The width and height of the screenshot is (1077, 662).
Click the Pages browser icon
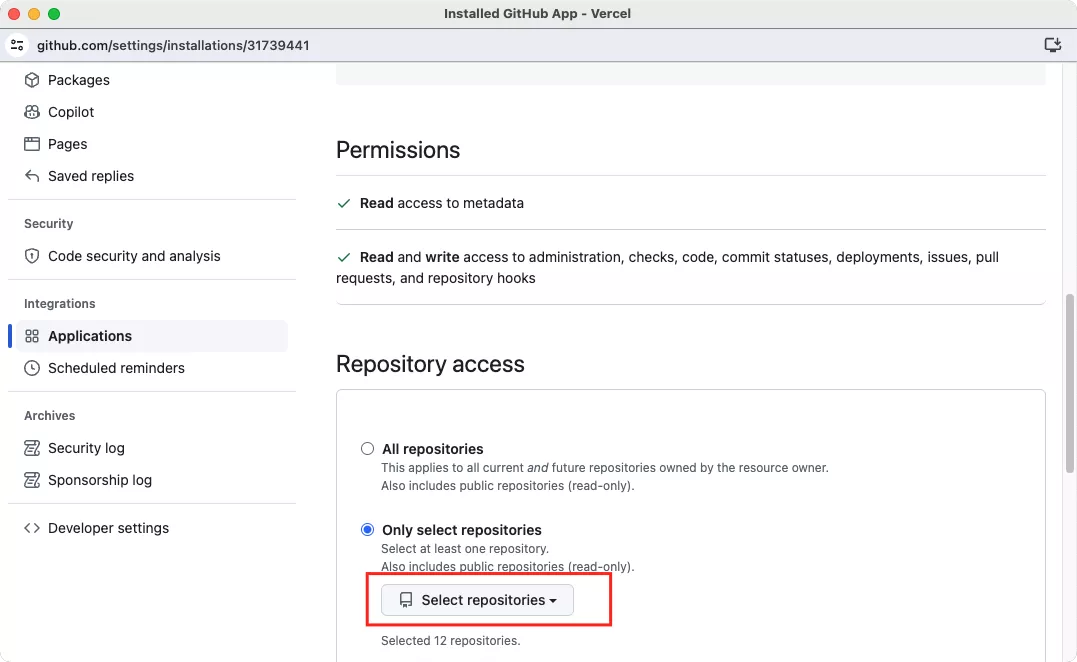[x=32, y=144]
